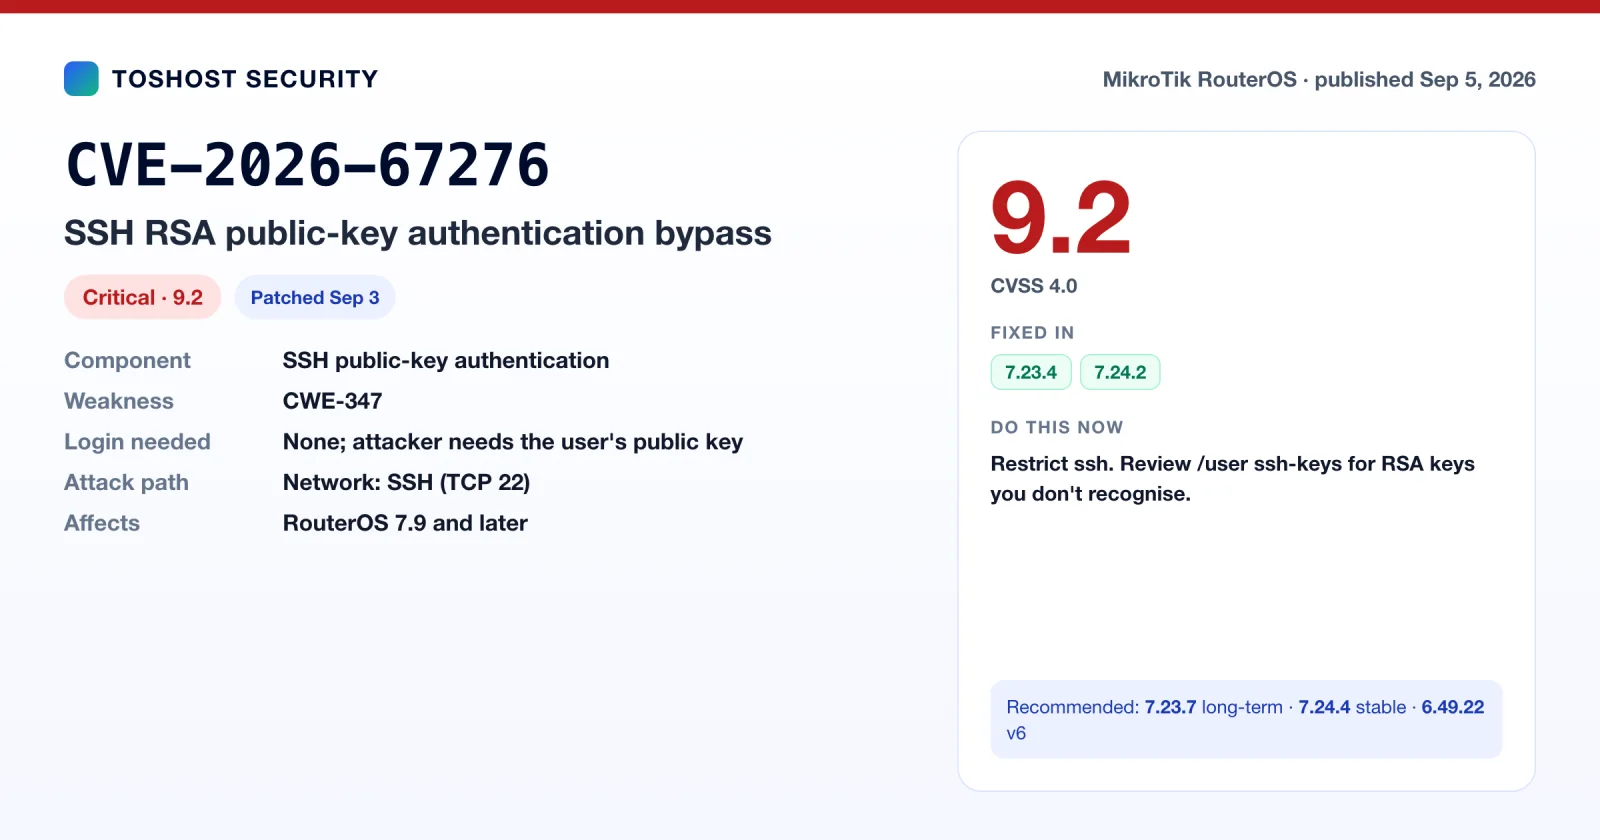
Task: Click the 'SSH public-key authentication' component value
Action: [446, 360]
